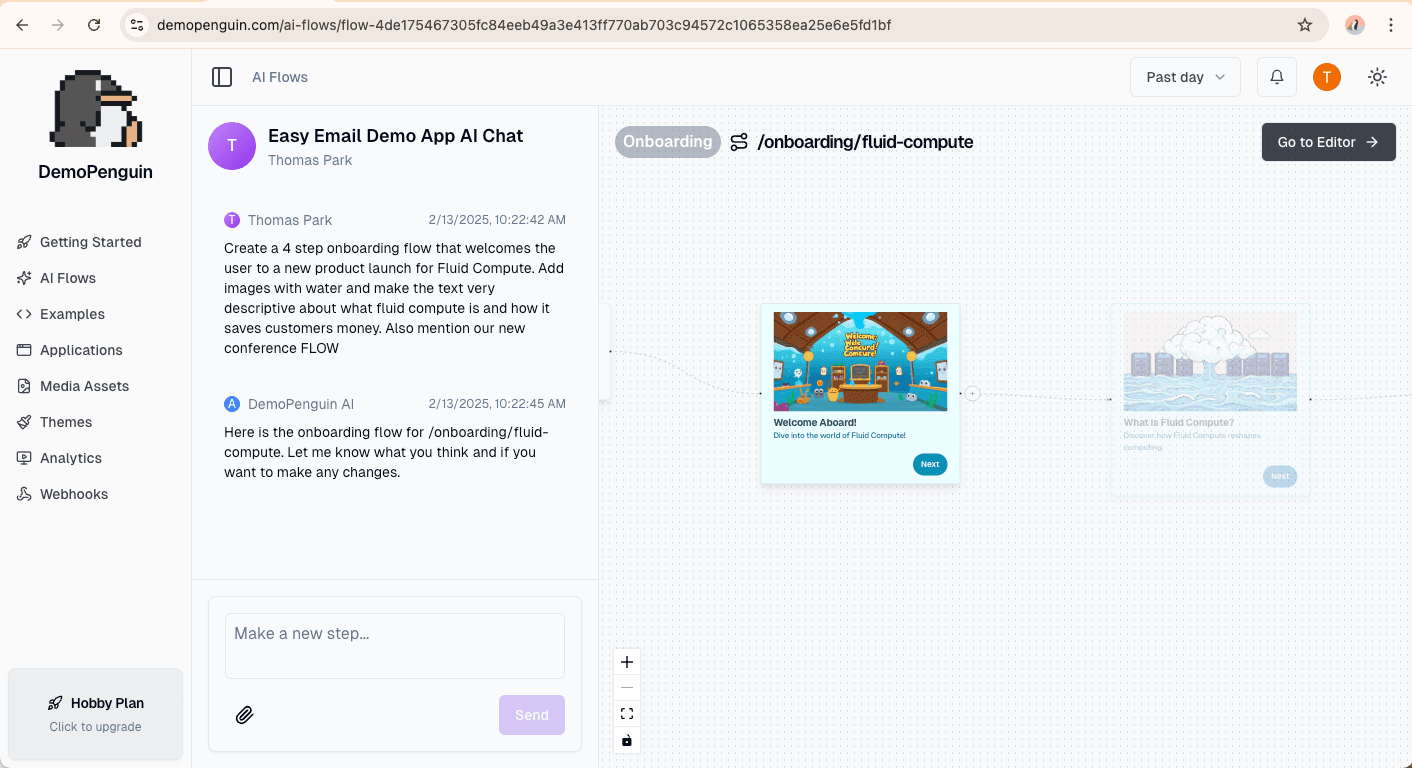Image resolution: width=1412 pixels, height=768 pixels.
Task: Click the Send button
Action: pyautogui.click(x=532, y=715)
